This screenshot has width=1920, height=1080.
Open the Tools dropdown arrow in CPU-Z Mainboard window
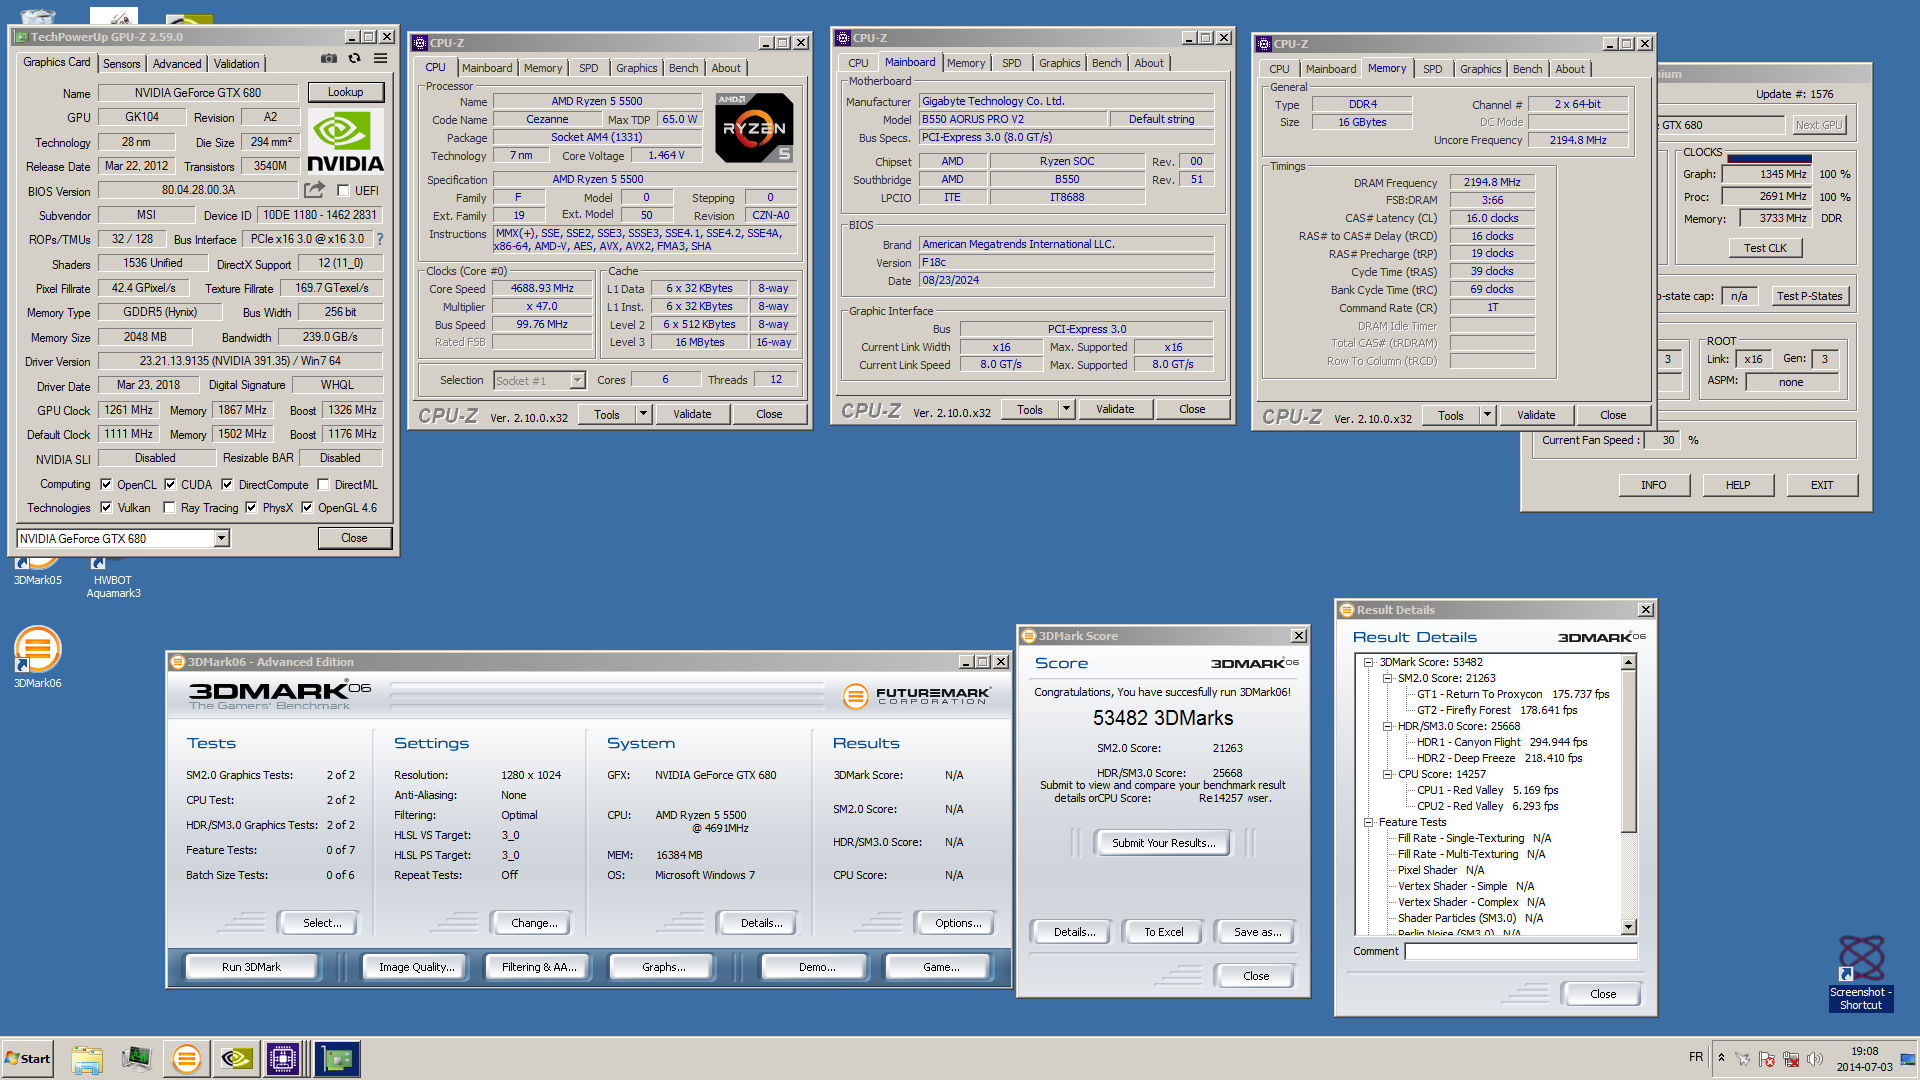coord(1066,409)
